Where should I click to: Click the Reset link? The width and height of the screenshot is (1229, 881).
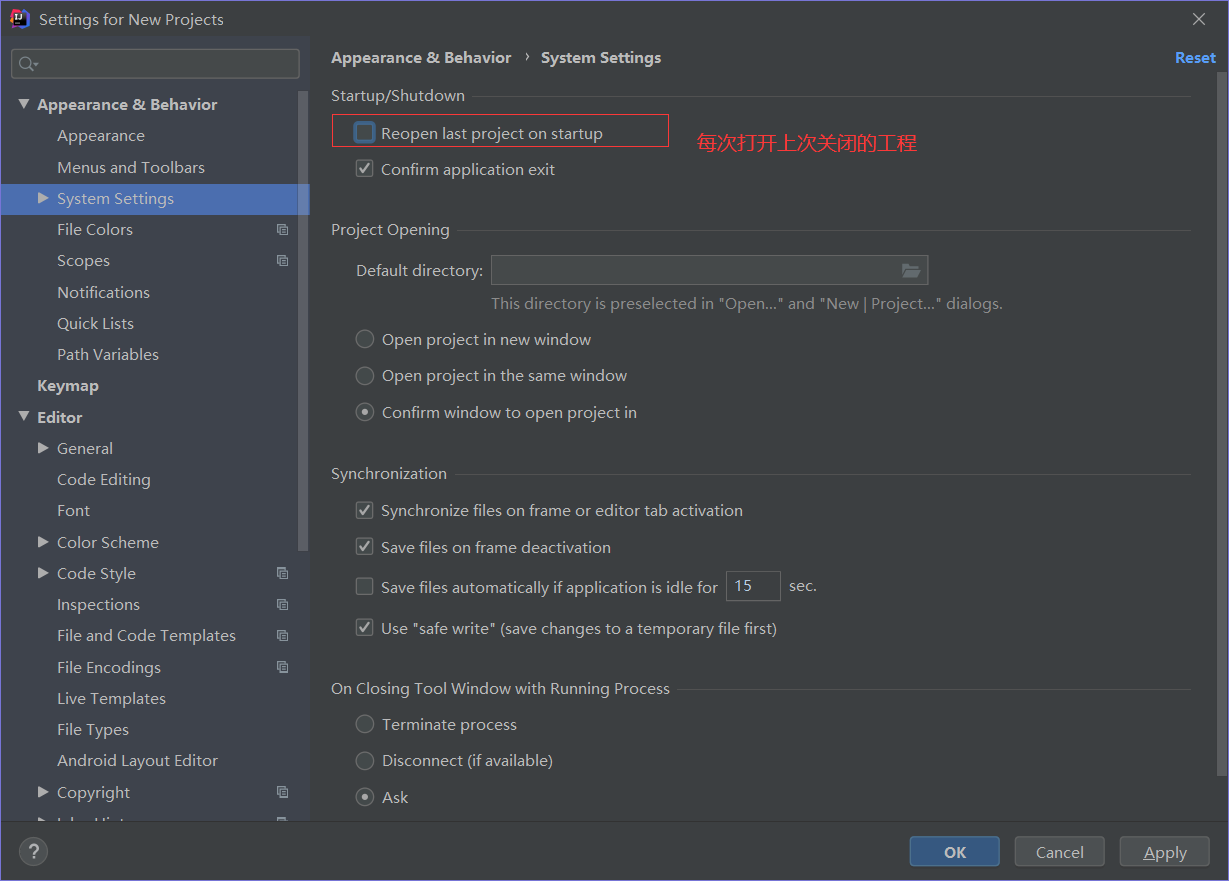(x=1195, y=57)
